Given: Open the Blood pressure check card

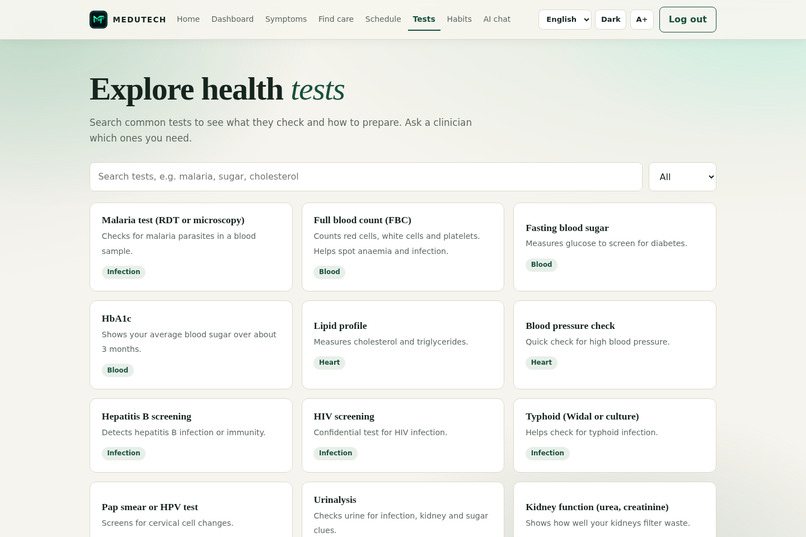Looking at the screenshot, I should 615,345.
